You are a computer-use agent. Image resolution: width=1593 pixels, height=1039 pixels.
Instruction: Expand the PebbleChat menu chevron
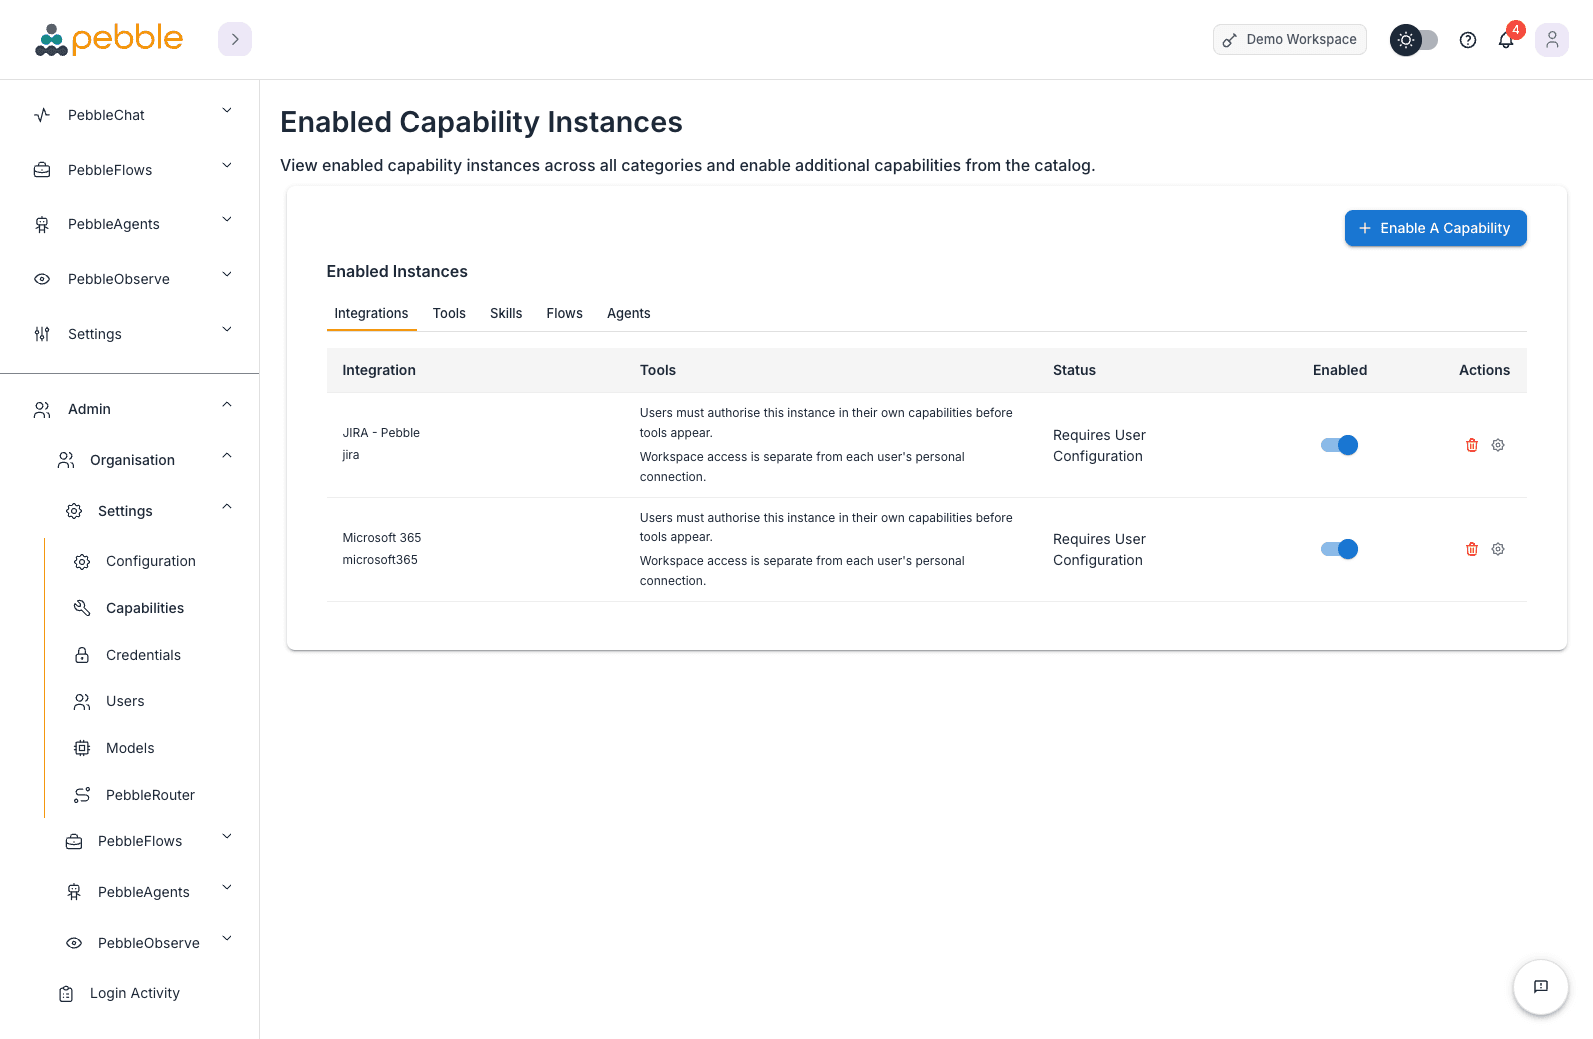click(x=227, y=111)
